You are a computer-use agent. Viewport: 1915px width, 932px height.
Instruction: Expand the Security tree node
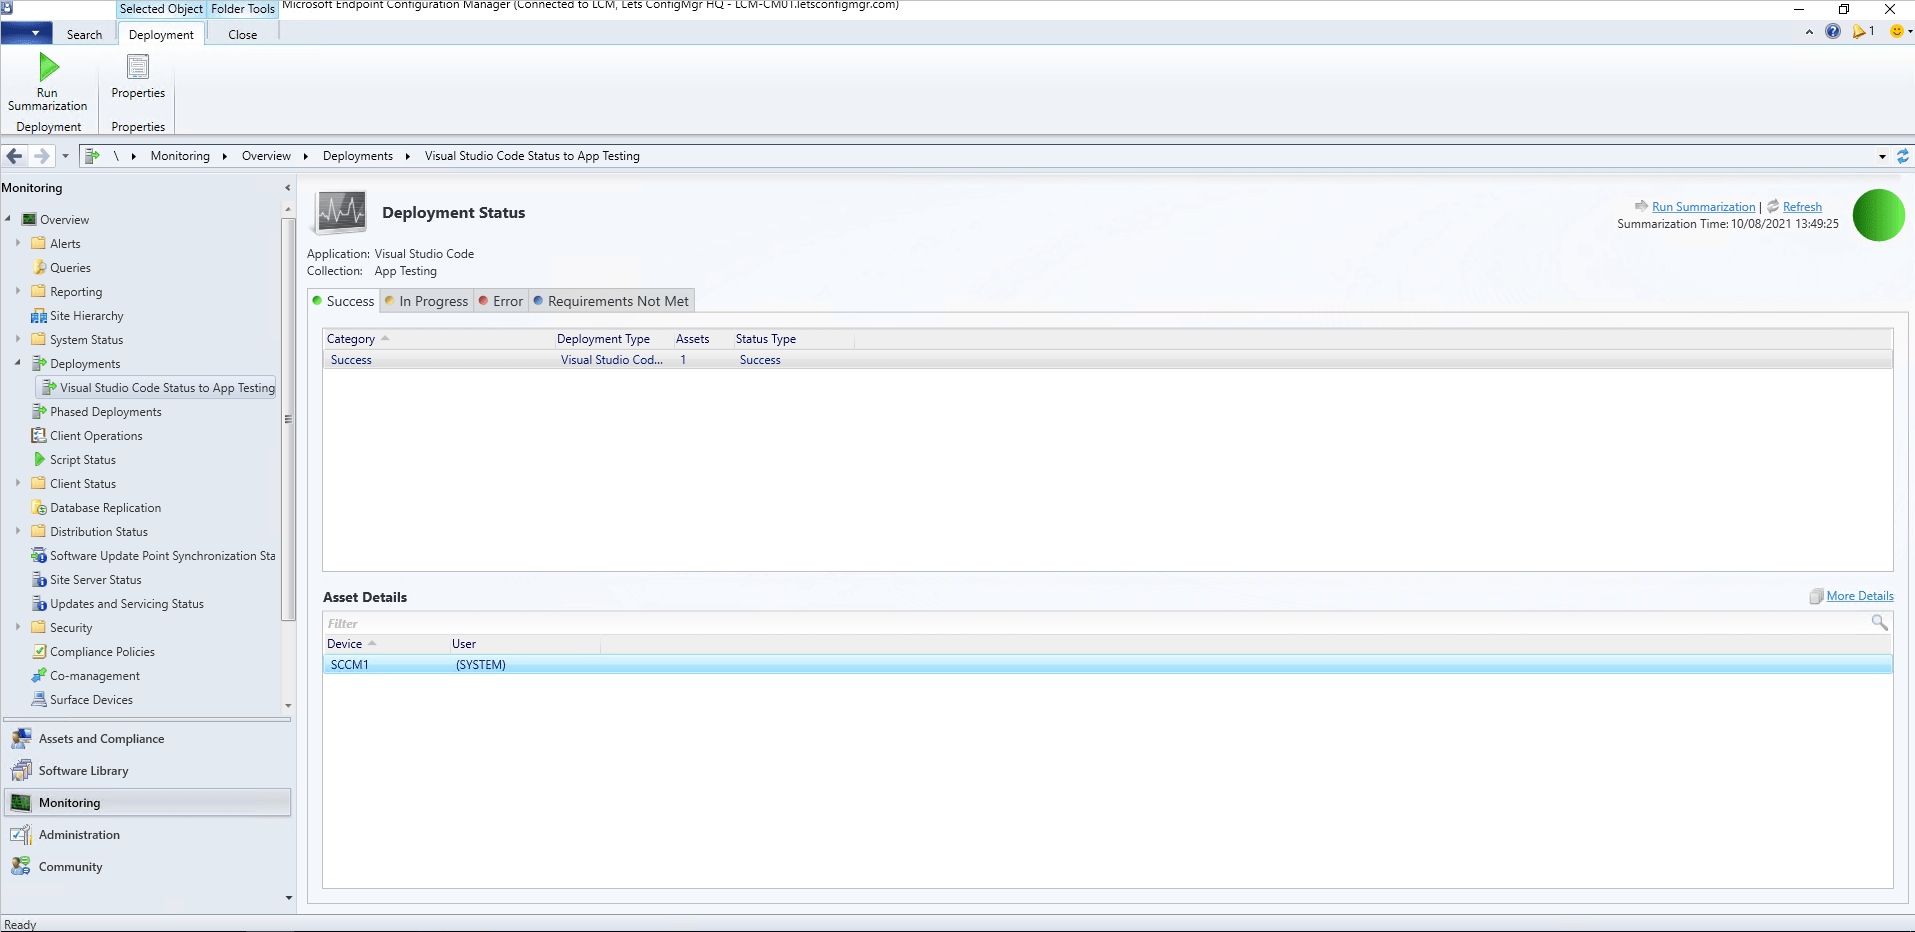pos(18,627)
